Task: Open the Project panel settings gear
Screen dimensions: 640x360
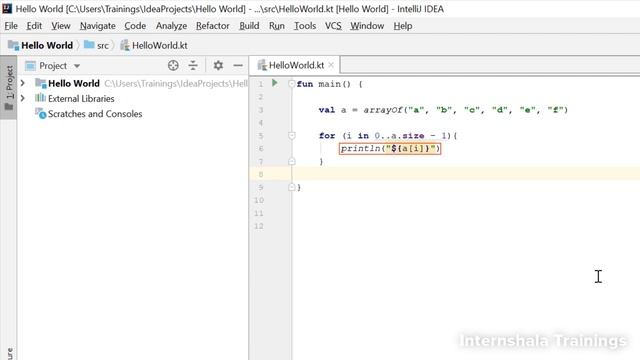Action: coord(218,65)
